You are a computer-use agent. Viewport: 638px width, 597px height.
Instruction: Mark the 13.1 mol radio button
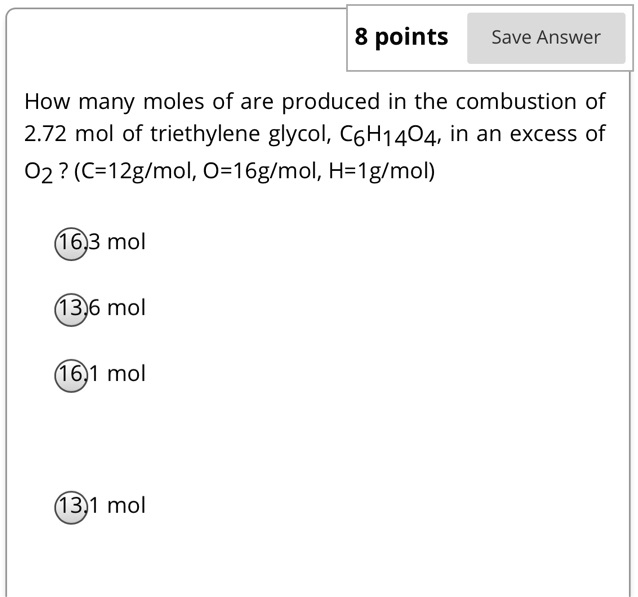coord(71,507)
